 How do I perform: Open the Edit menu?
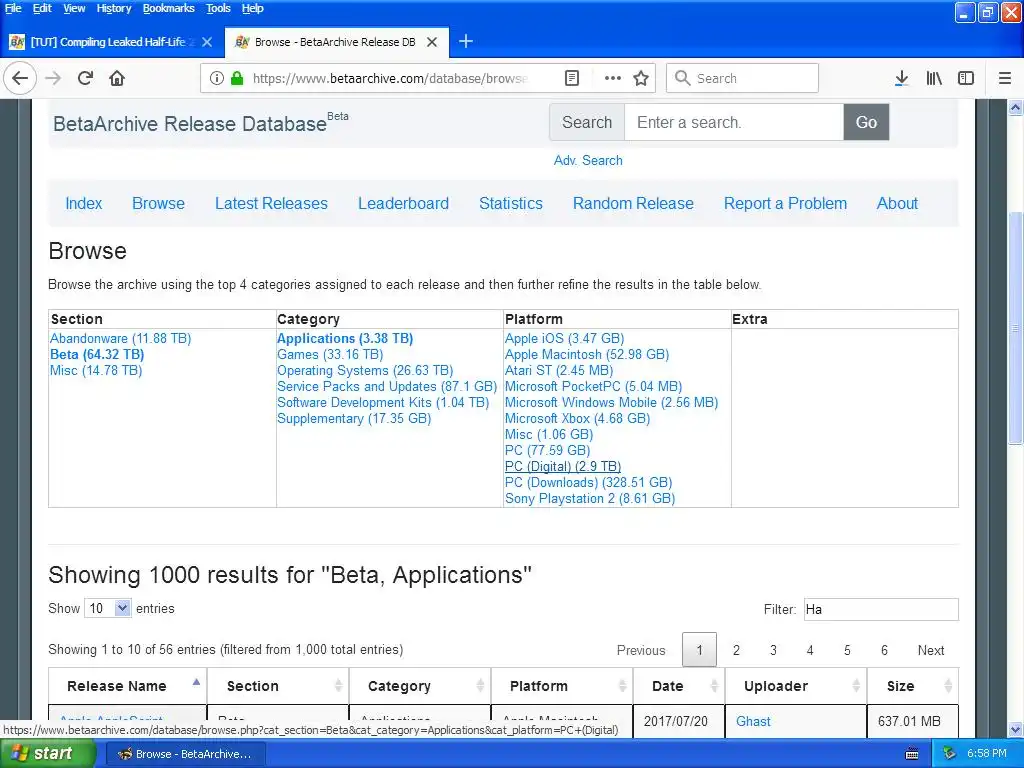pyautogui.click(x=42, y=8)
